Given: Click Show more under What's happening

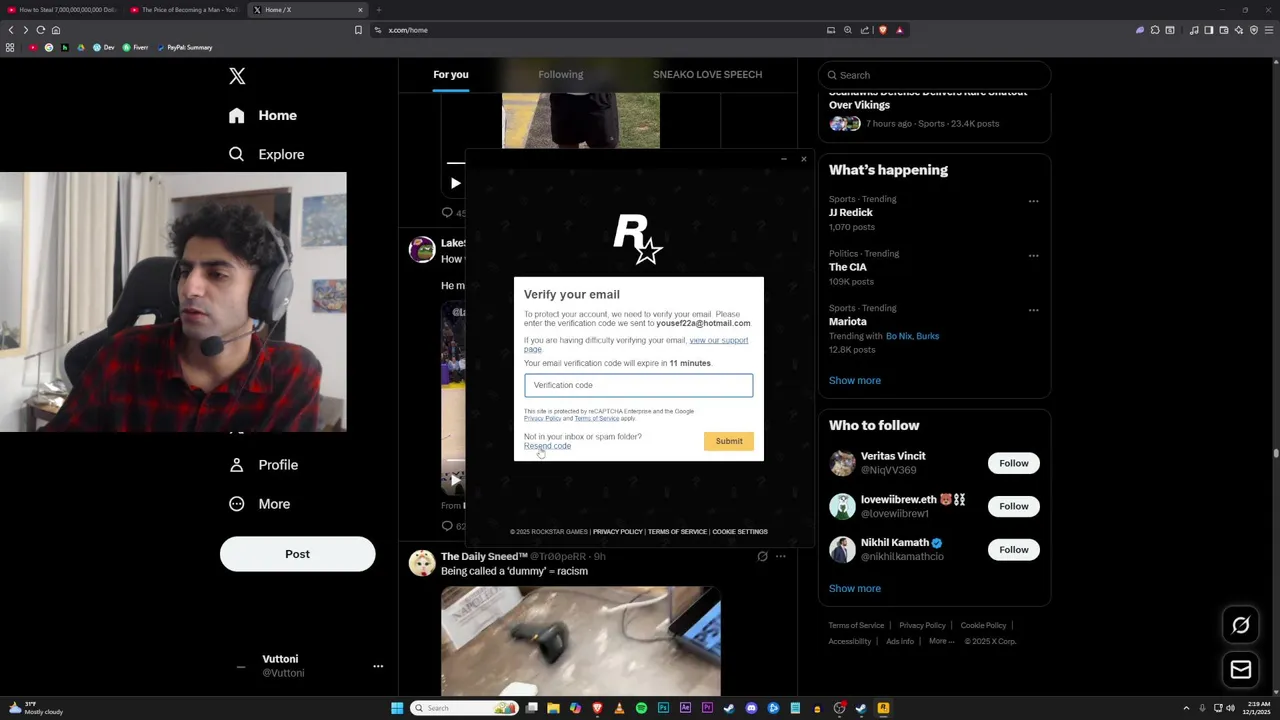Looking at the screenshot, I should pos(854,380).
